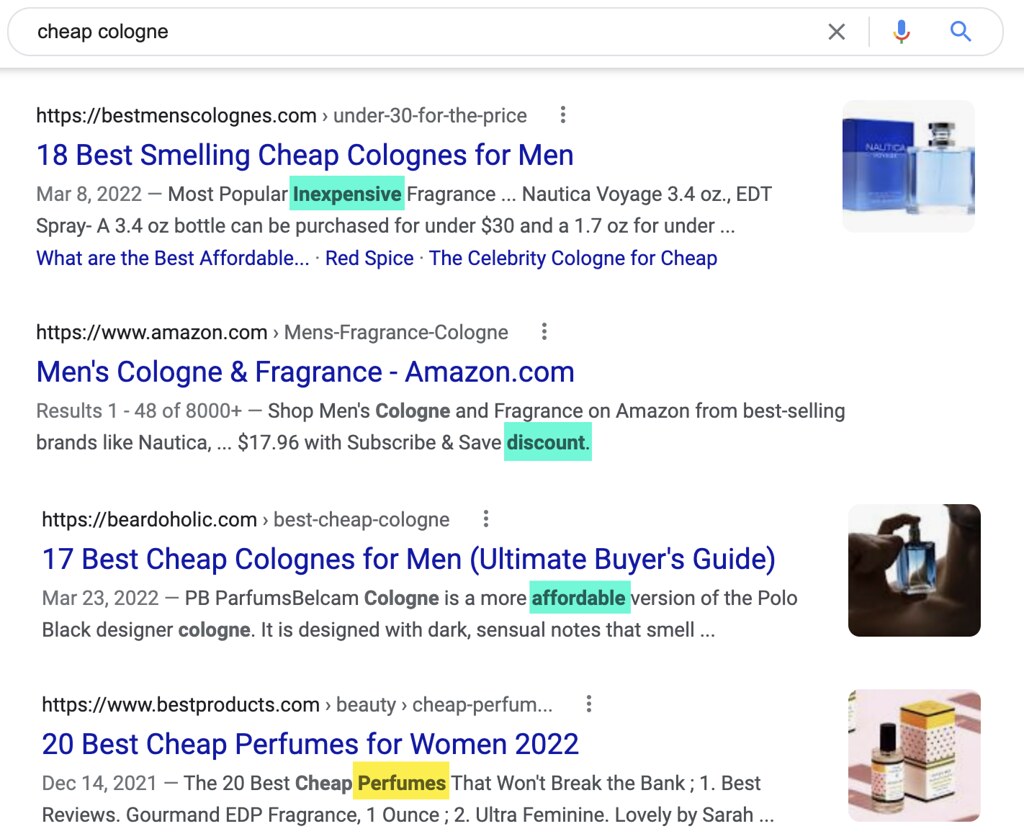Open the three-dot menu beside the Amazon result
This screenshot has width=1024, height=834.
tap(545, 331)
